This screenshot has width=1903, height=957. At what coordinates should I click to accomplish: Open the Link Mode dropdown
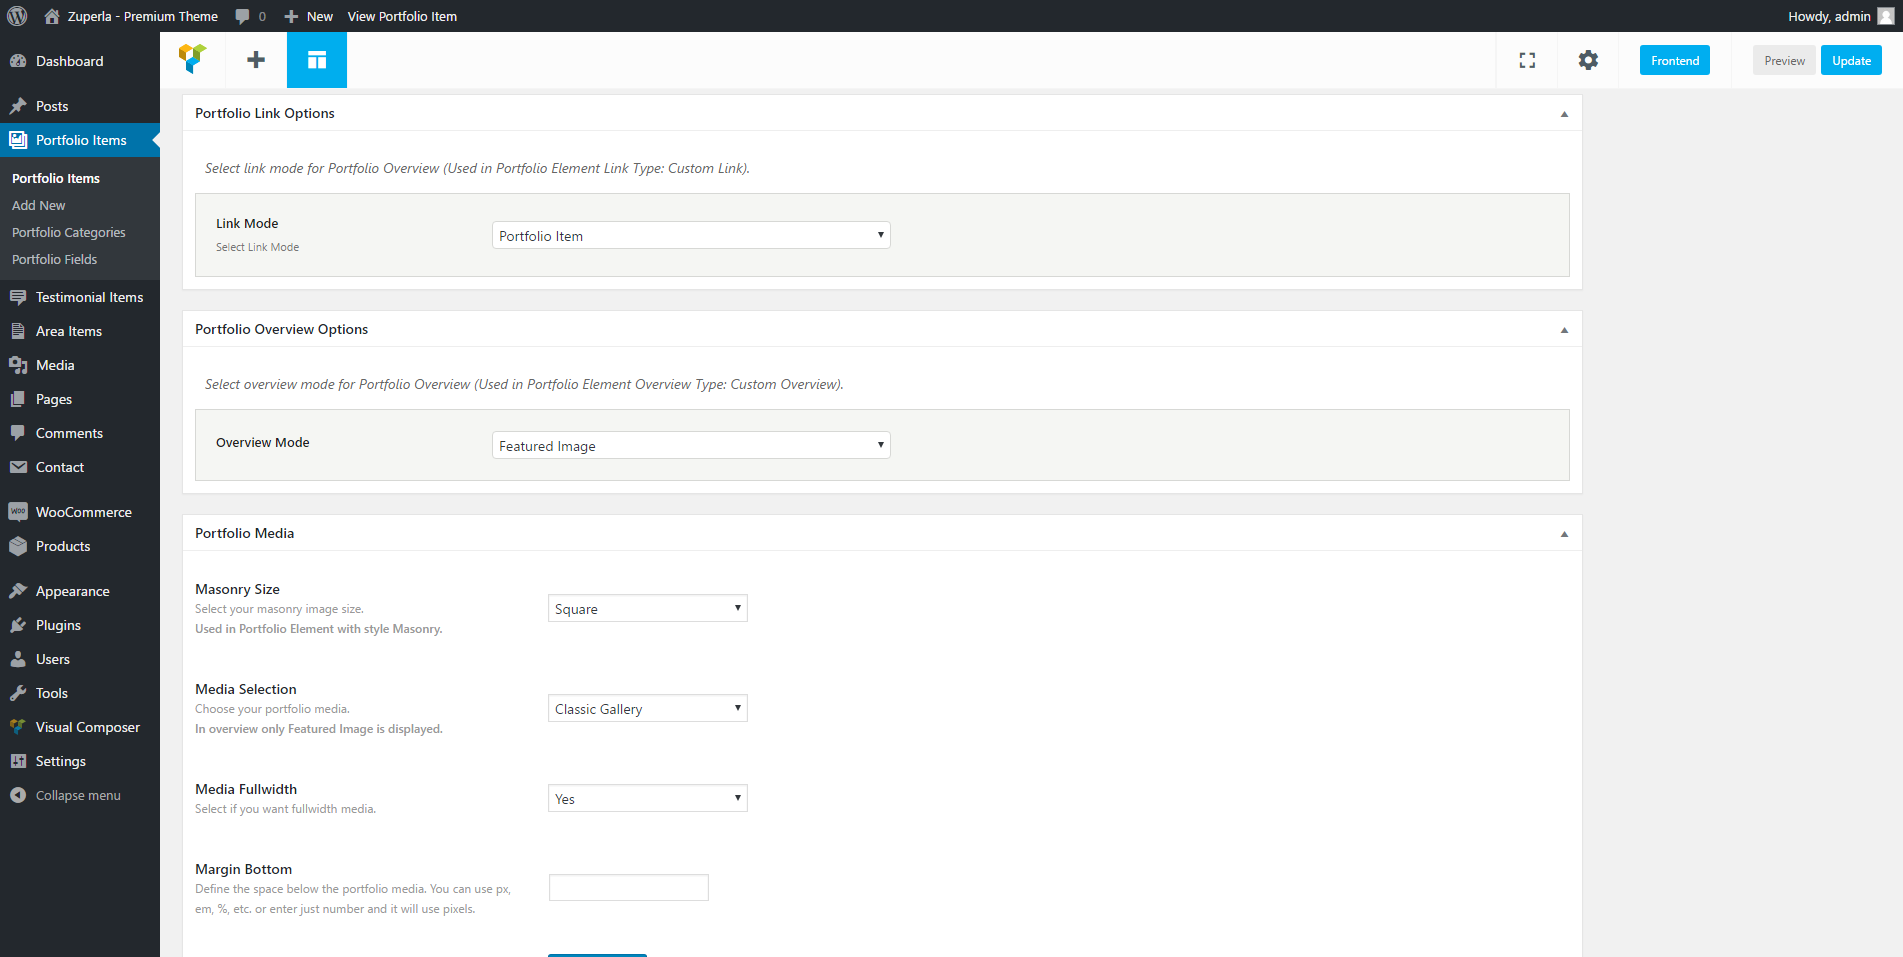click(691, 235)
